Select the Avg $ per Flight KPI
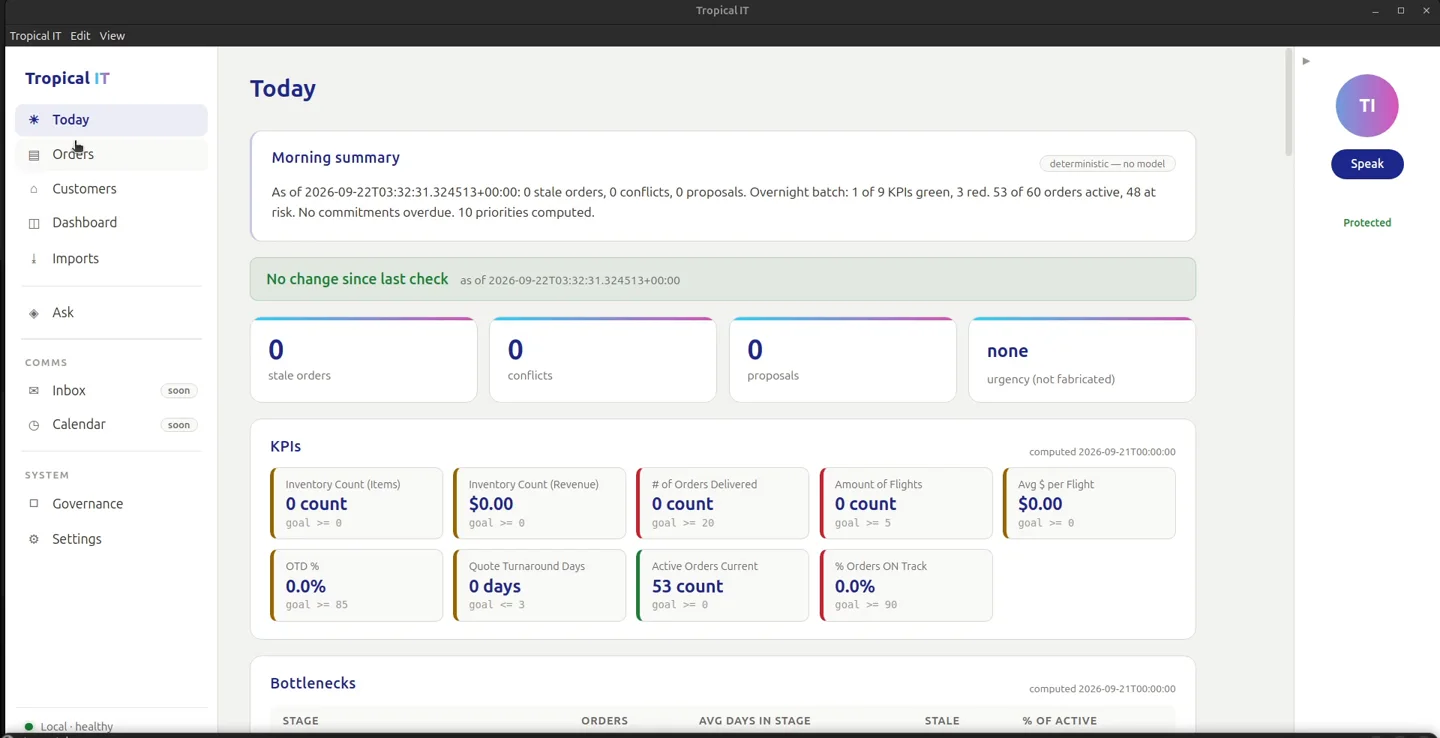1440x738 pixels. click(1089, 503)
